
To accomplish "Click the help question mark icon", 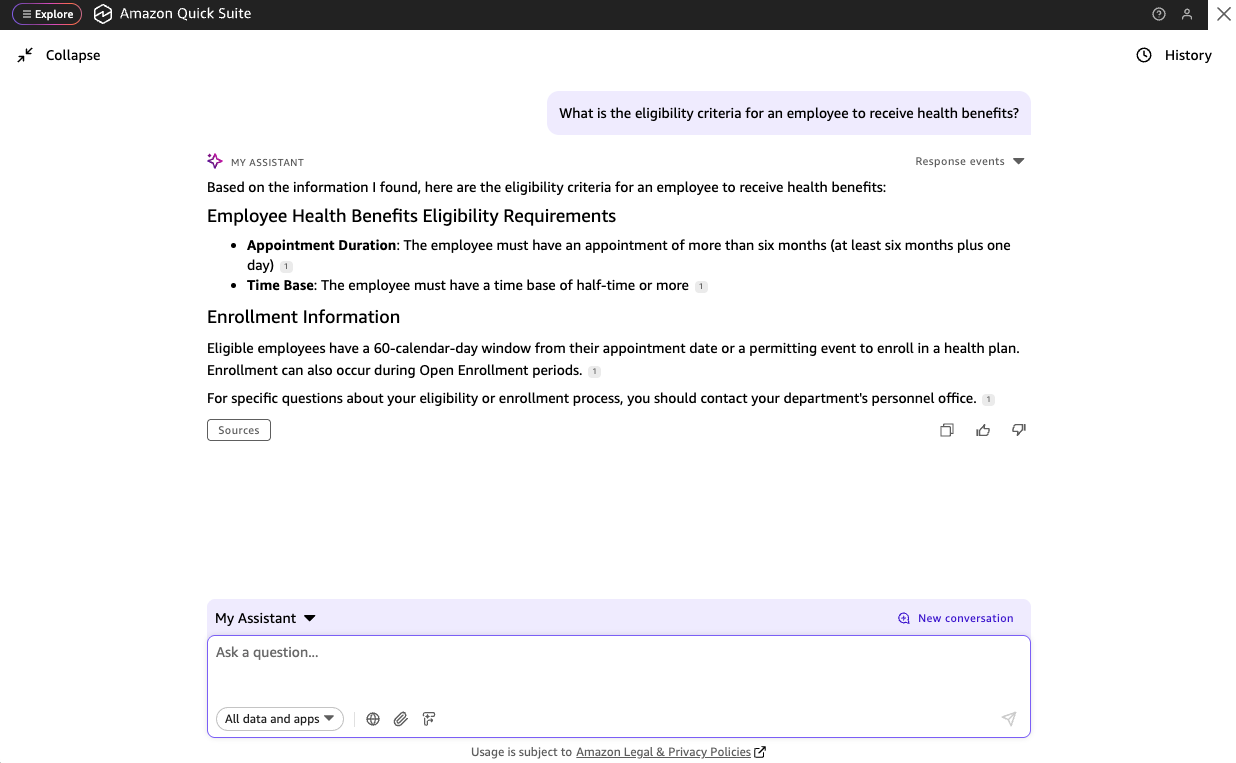I will (1159, 14).
